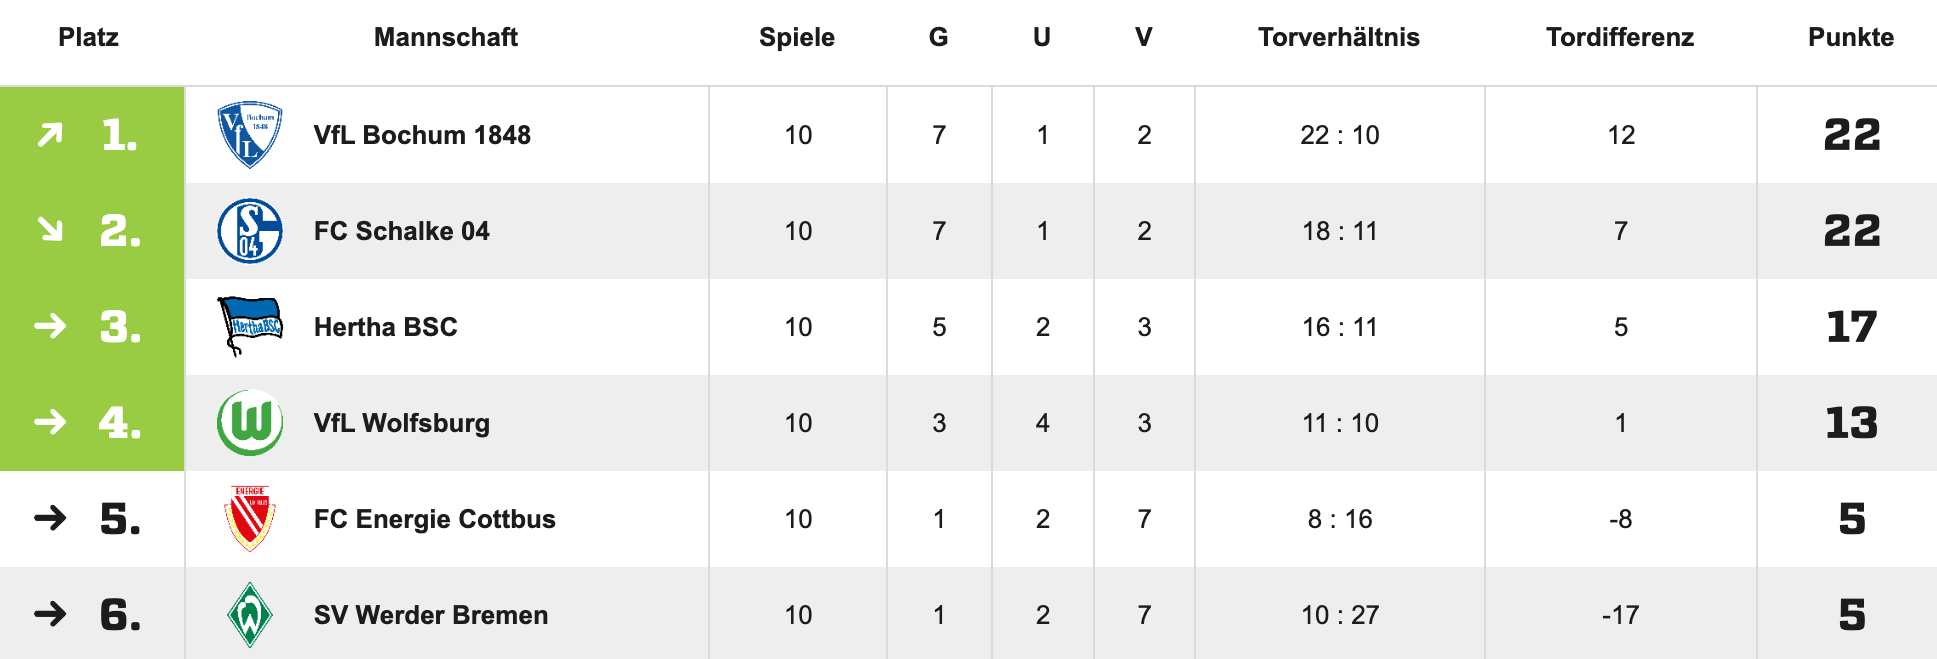Click the Spiele column header
This screenshot has height=659, width=1937.
pyautogui.click(x=796, y=38)
